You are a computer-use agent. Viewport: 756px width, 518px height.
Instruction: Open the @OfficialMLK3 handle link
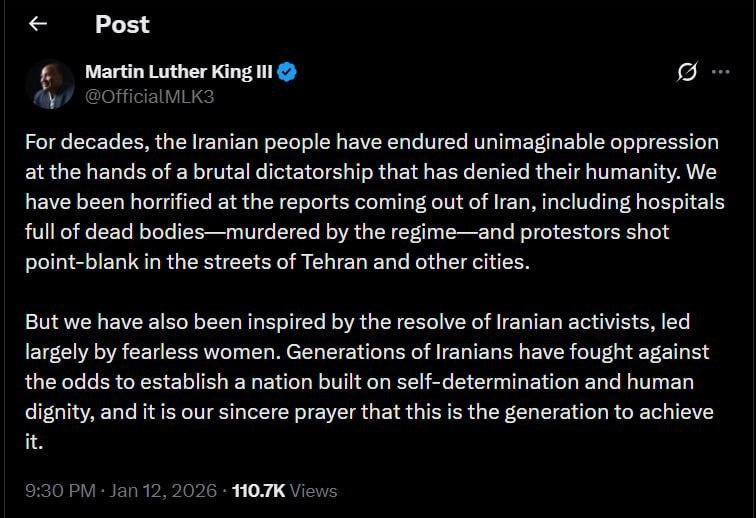pyautogui.click(x=150, y=97)
